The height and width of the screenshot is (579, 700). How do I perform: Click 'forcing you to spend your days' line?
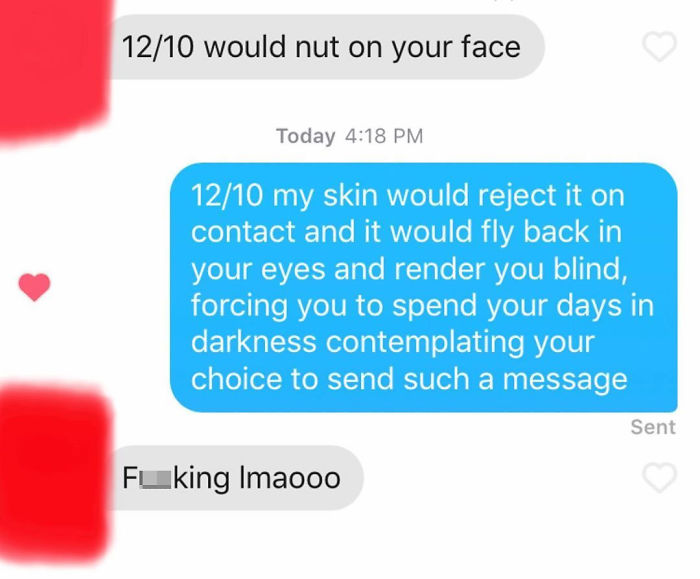(405, 306)
